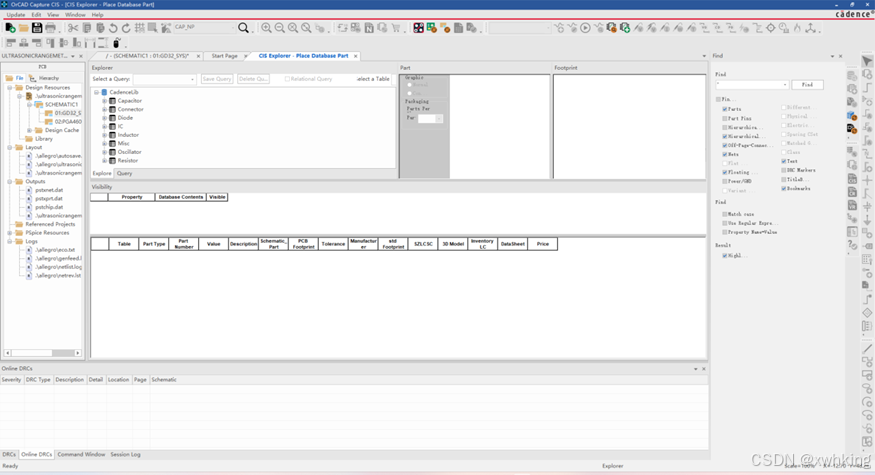The image size is (875, 475).
Task: Enable the Match case checkbox
Action: [x=725, y=214]
